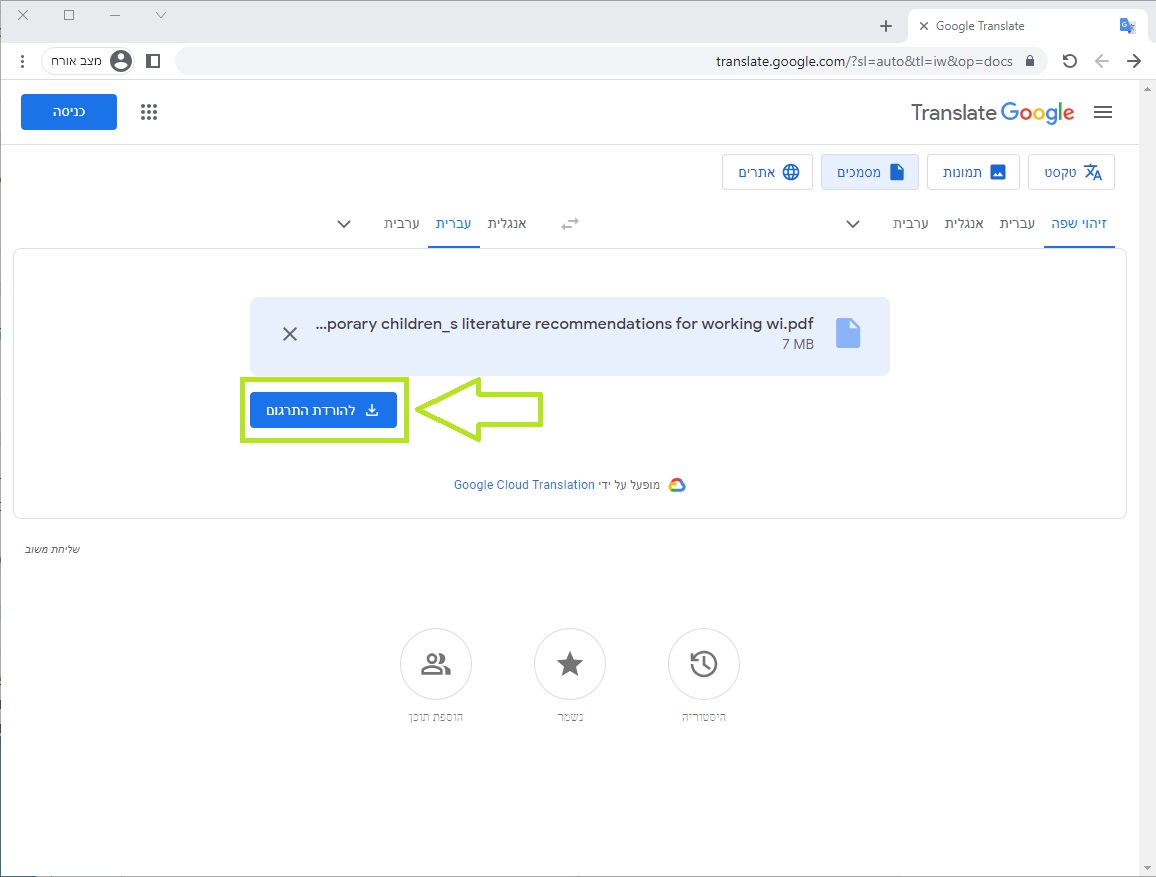Open the Google apps grid icon
Screen dimensions: 1156x877
pyautogui.click(x=149, y=112)
